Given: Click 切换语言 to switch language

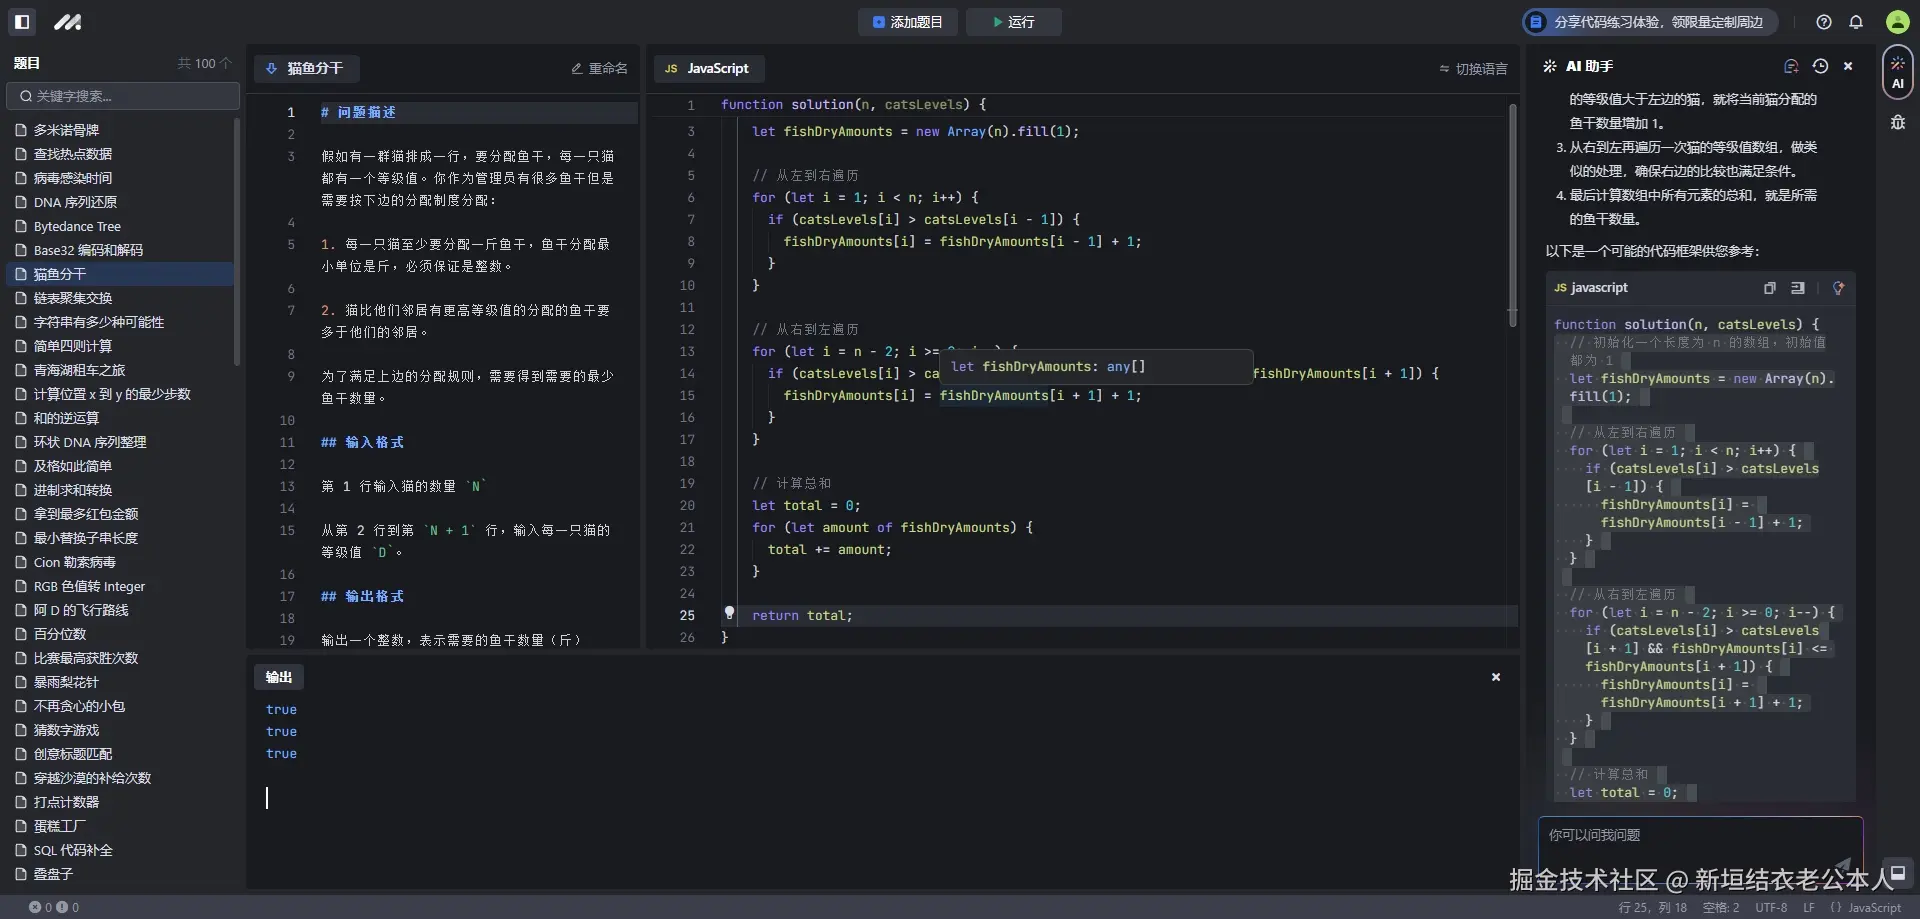Looking at the screenshot, I should point(1473,69).
